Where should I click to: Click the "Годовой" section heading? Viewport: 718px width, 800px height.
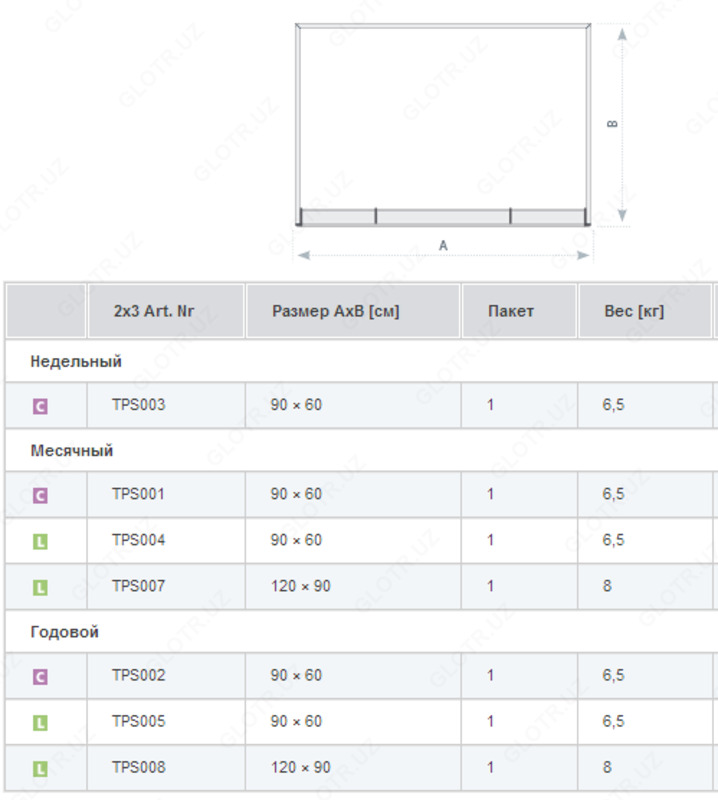[65, 632]
